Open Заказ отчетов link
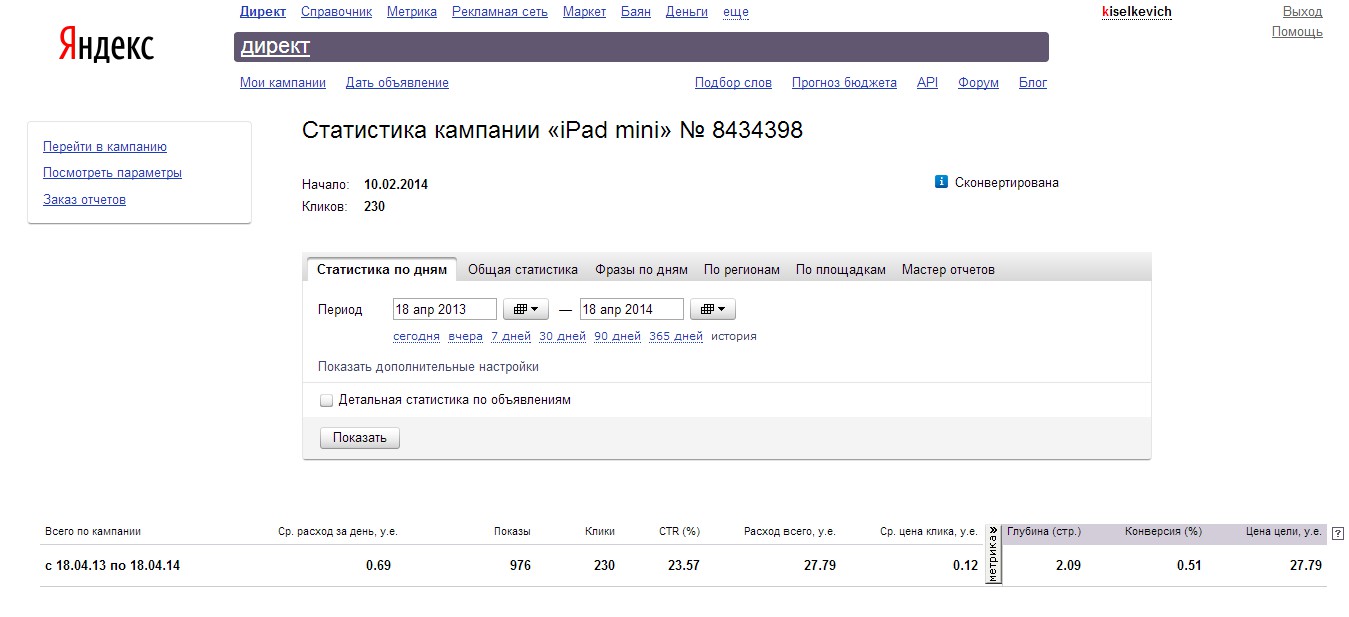 click(84, 200)
